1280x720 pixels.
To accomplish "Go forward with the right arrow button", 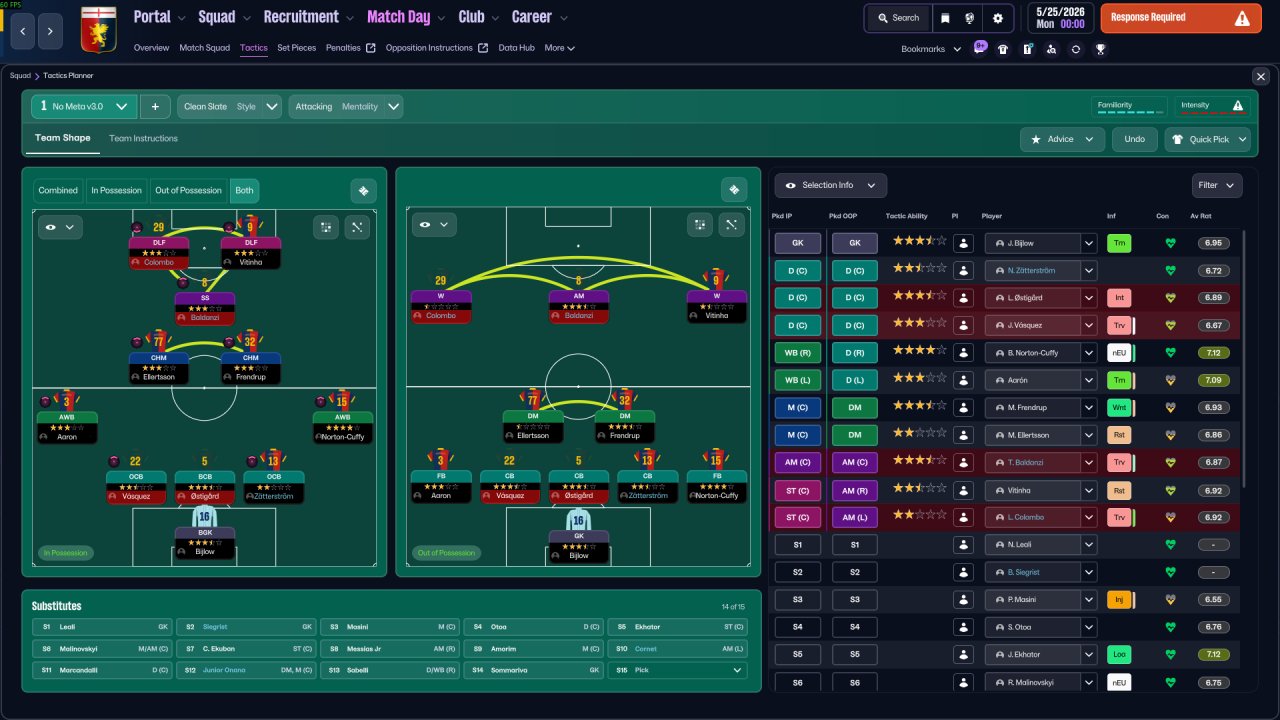I will [x=51, y=31].
